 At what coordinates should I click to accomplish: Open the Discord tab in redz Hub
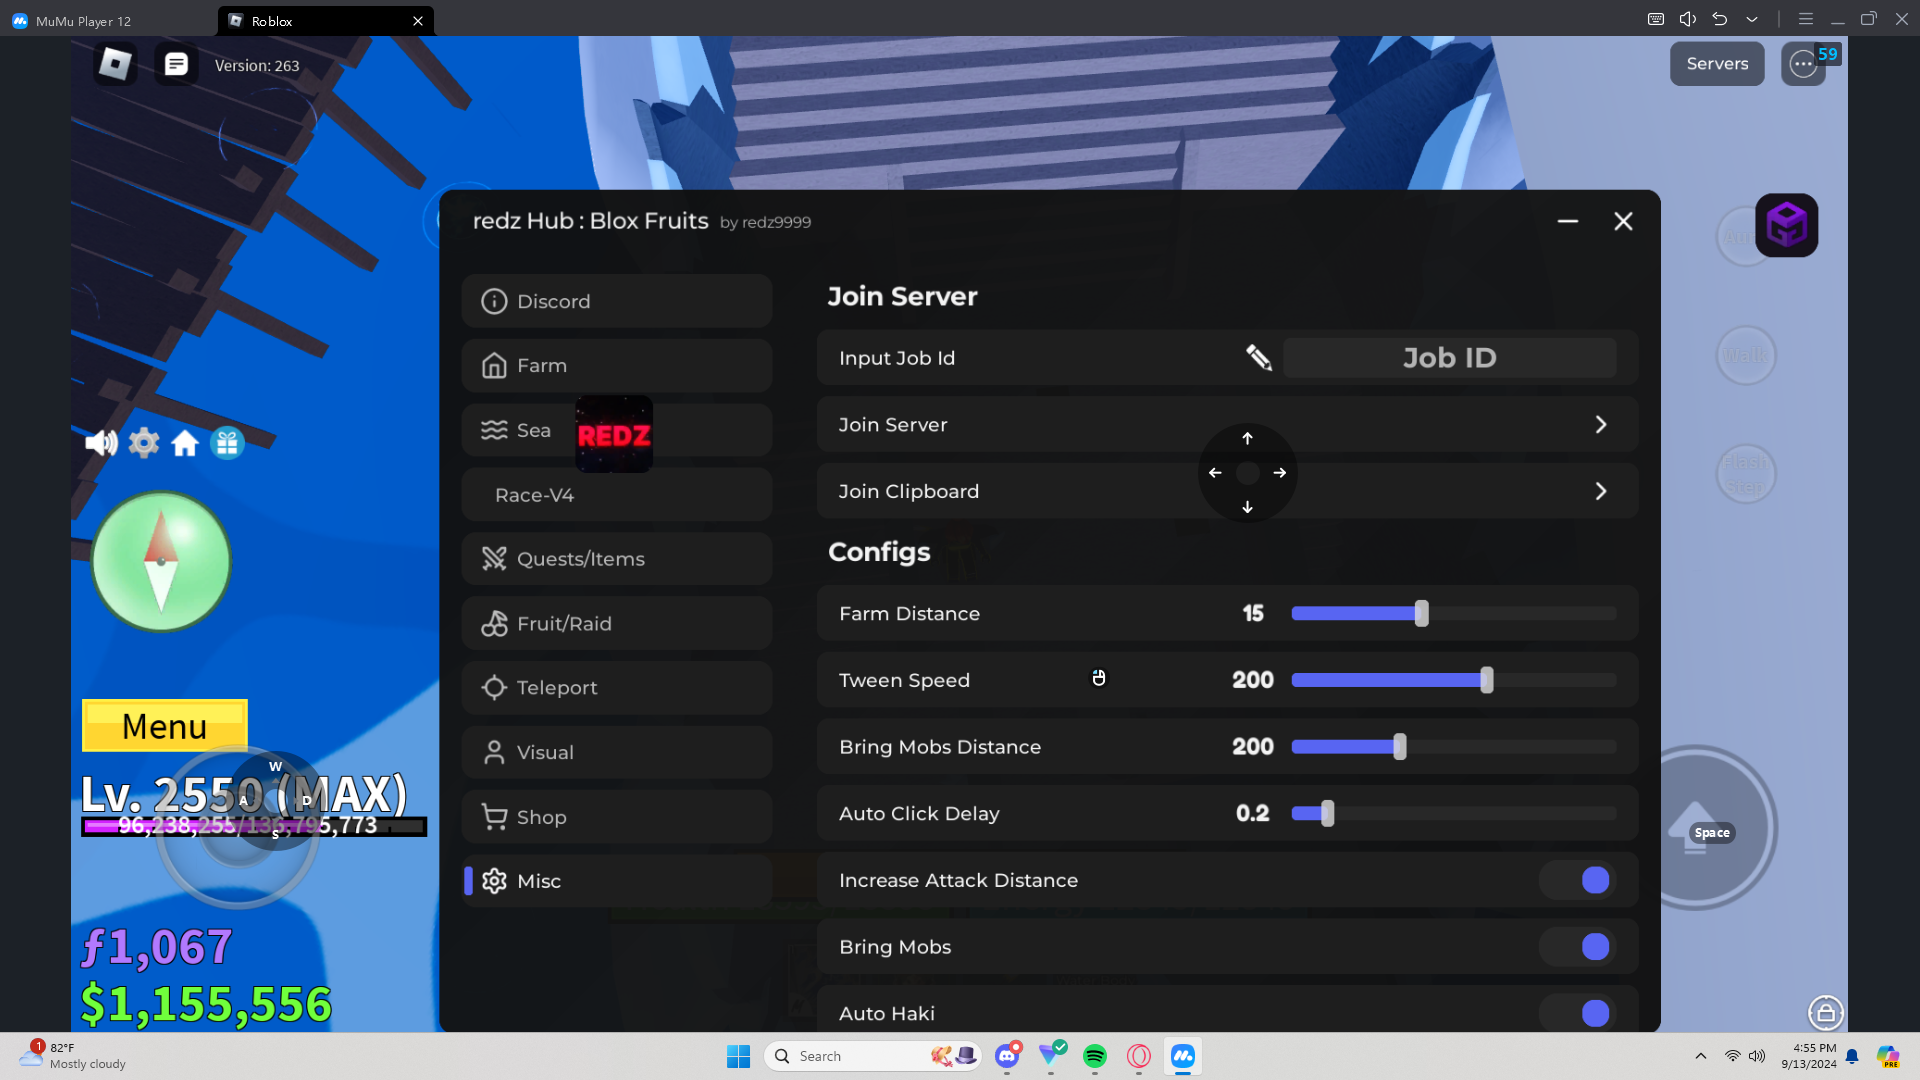click(x=617, y=301)
